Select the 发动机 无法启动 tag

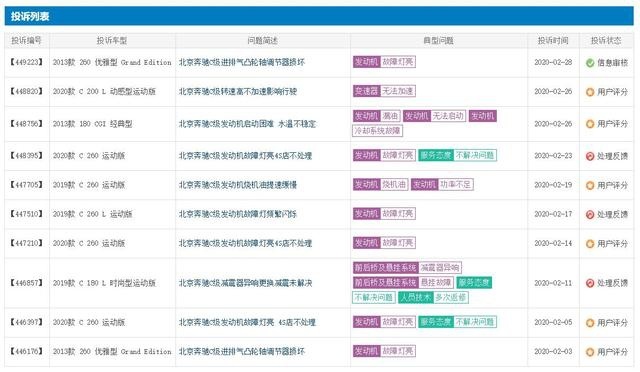coord(435,116)
